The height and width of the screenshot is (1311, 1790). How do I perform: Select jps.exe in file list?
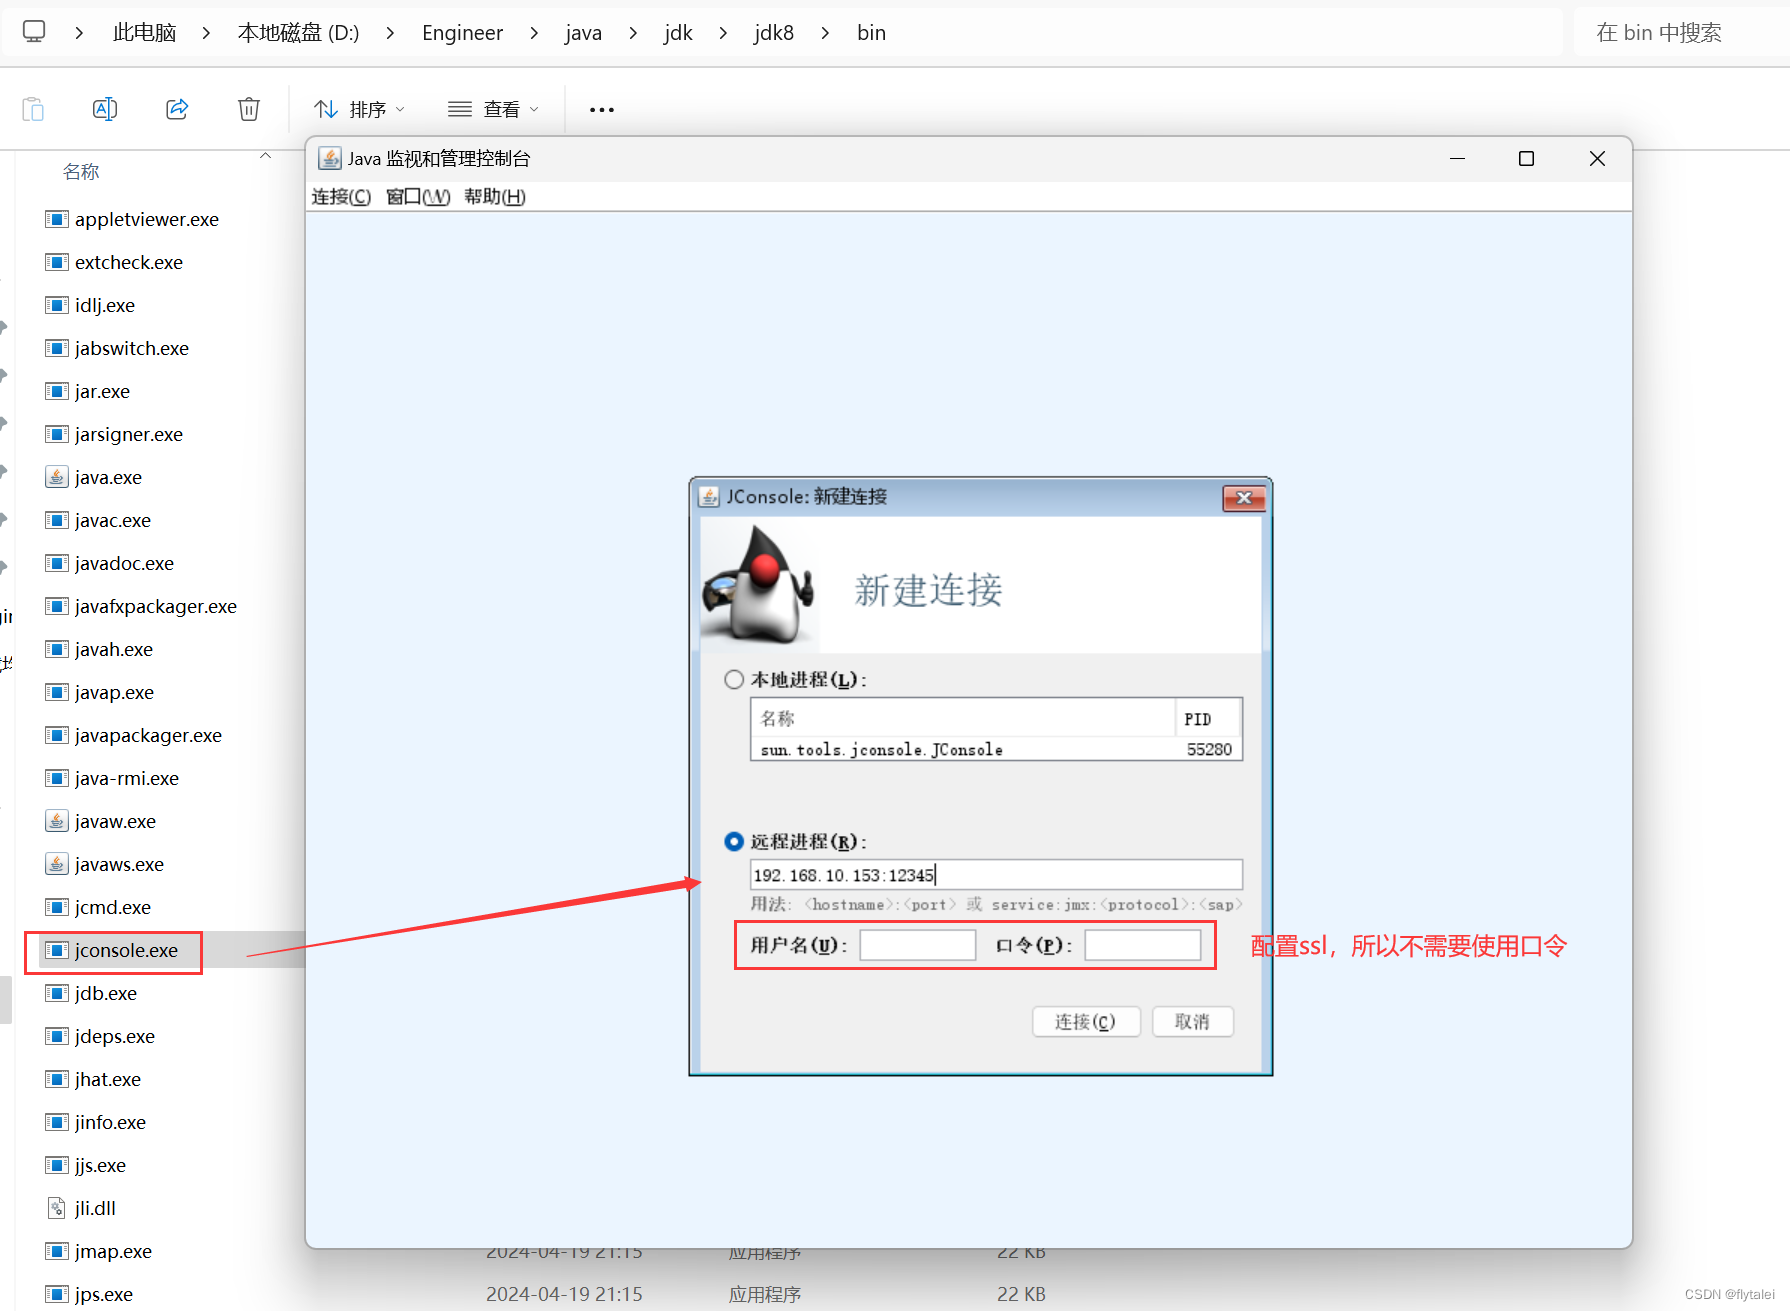click(x=104, y=1294)
